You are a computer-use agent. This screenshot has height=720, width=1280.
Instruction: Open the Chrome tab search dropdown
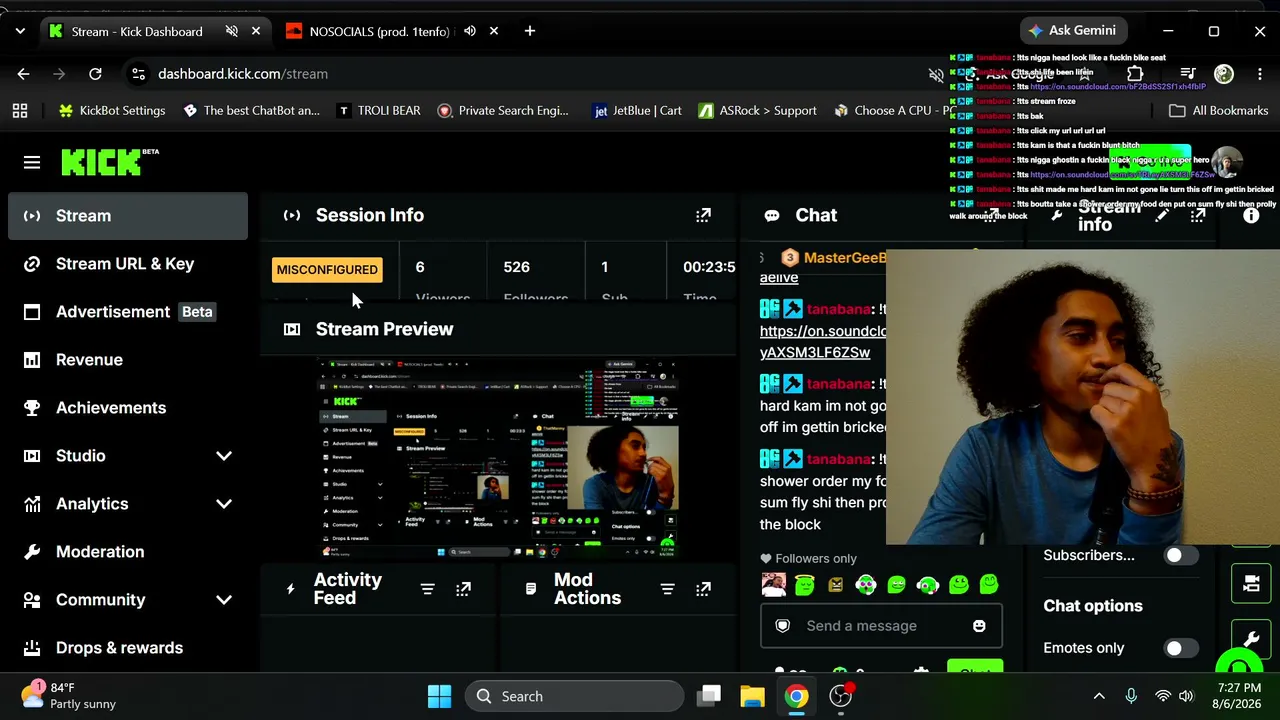(x=20, y=31)
